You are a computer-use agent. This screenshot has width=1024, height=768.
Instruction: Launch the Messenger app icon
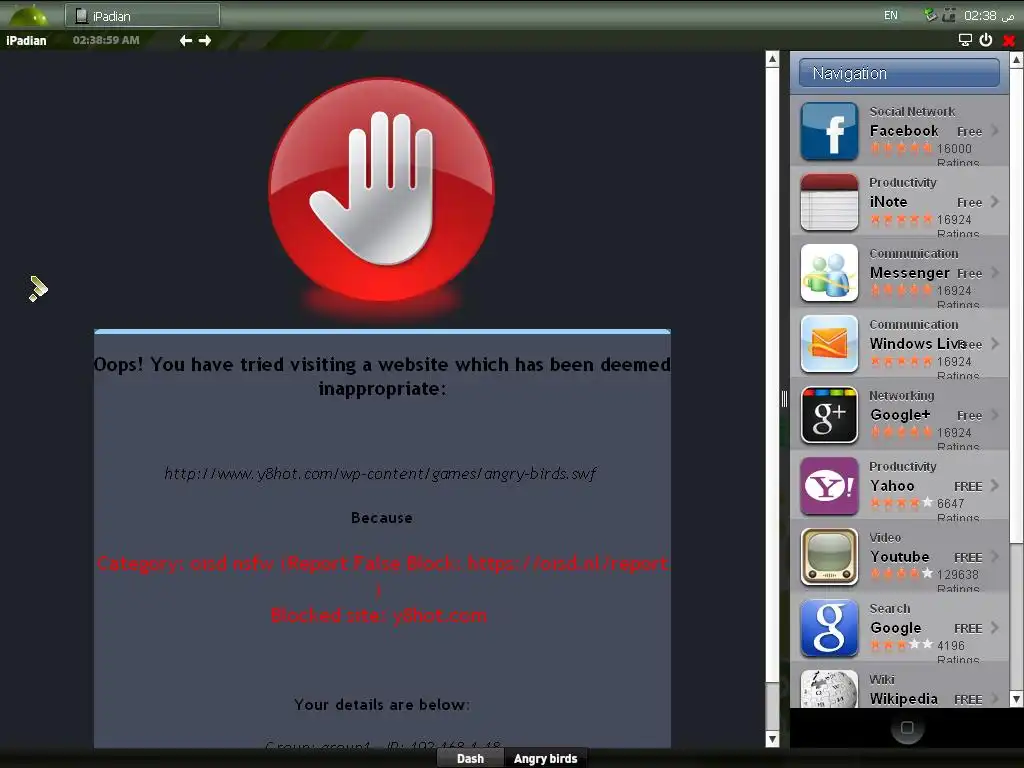829,273
